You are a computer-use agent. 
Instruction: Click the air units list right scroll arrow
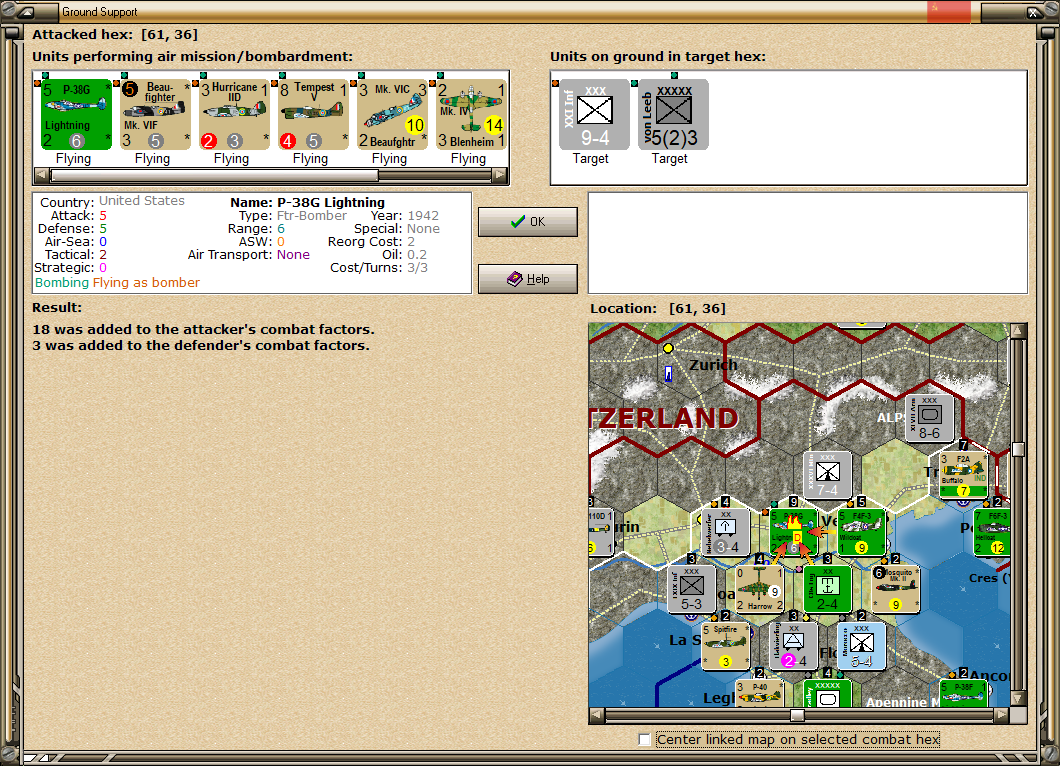pos(500,175)
